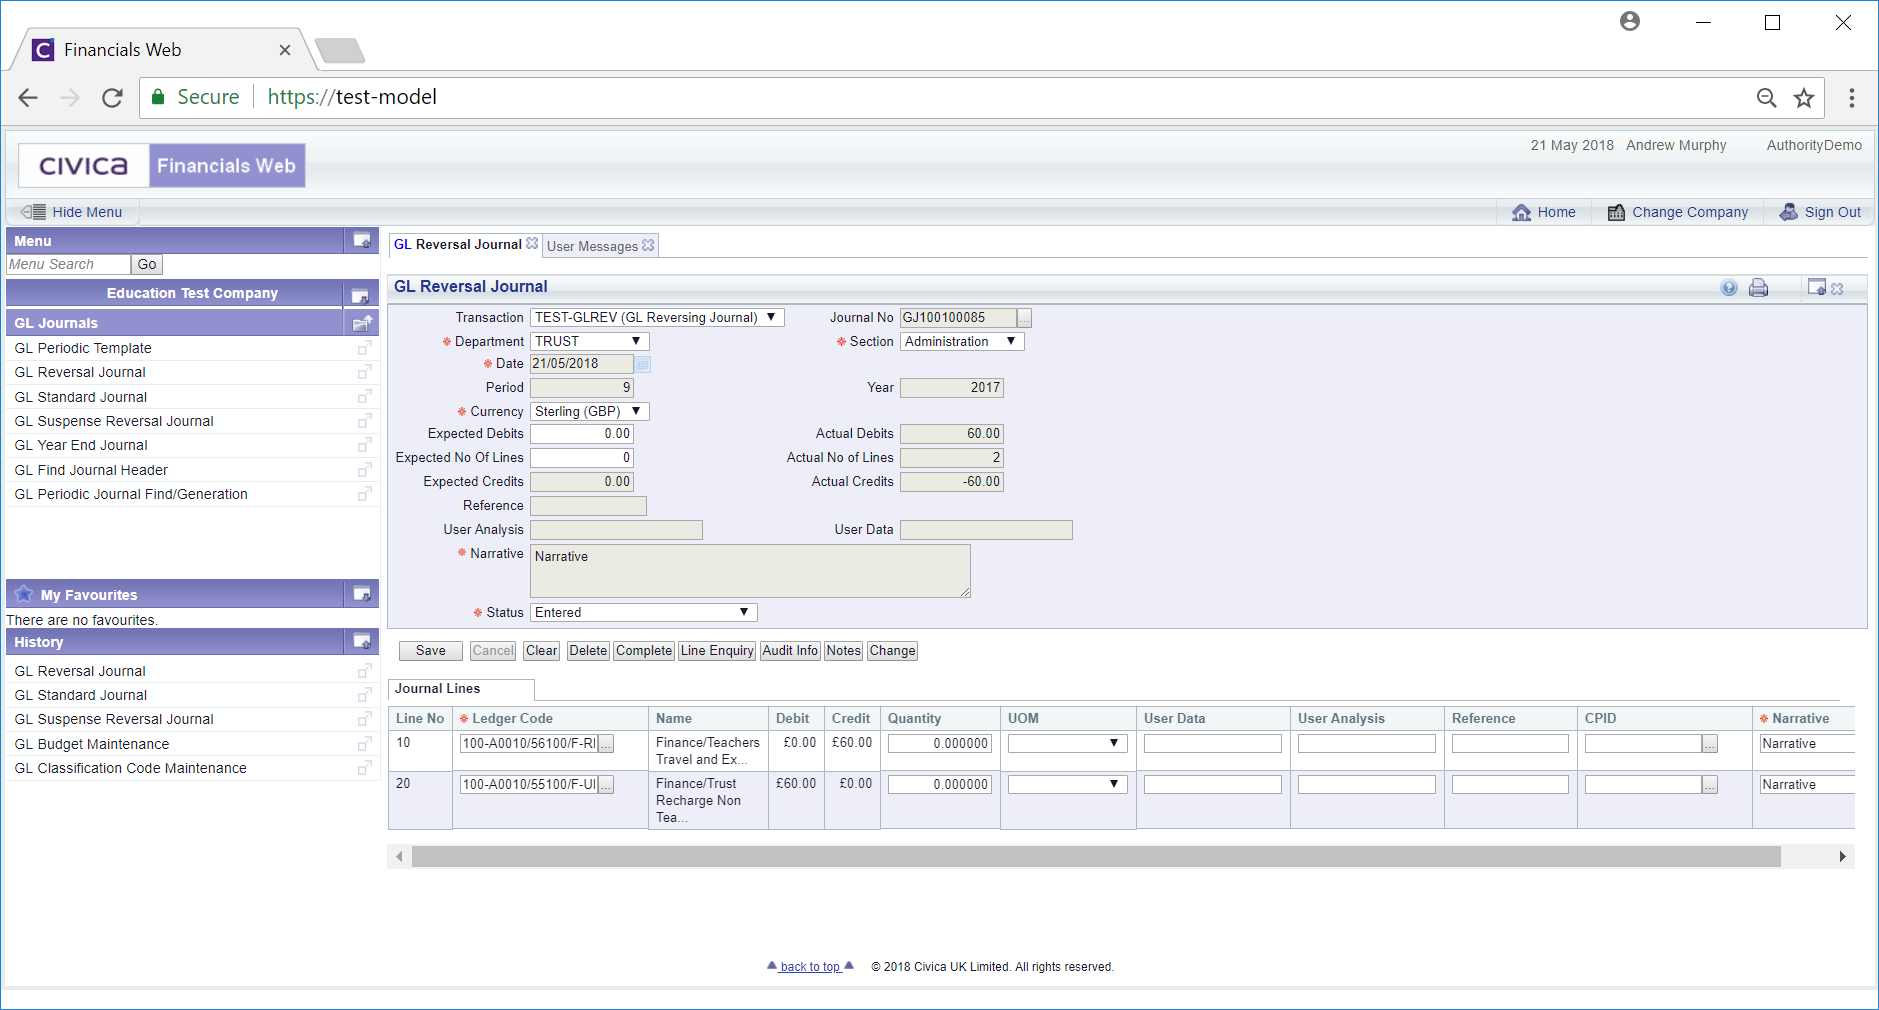
Task: Click the Chrome profile avatar icon
Action: 1630,21
